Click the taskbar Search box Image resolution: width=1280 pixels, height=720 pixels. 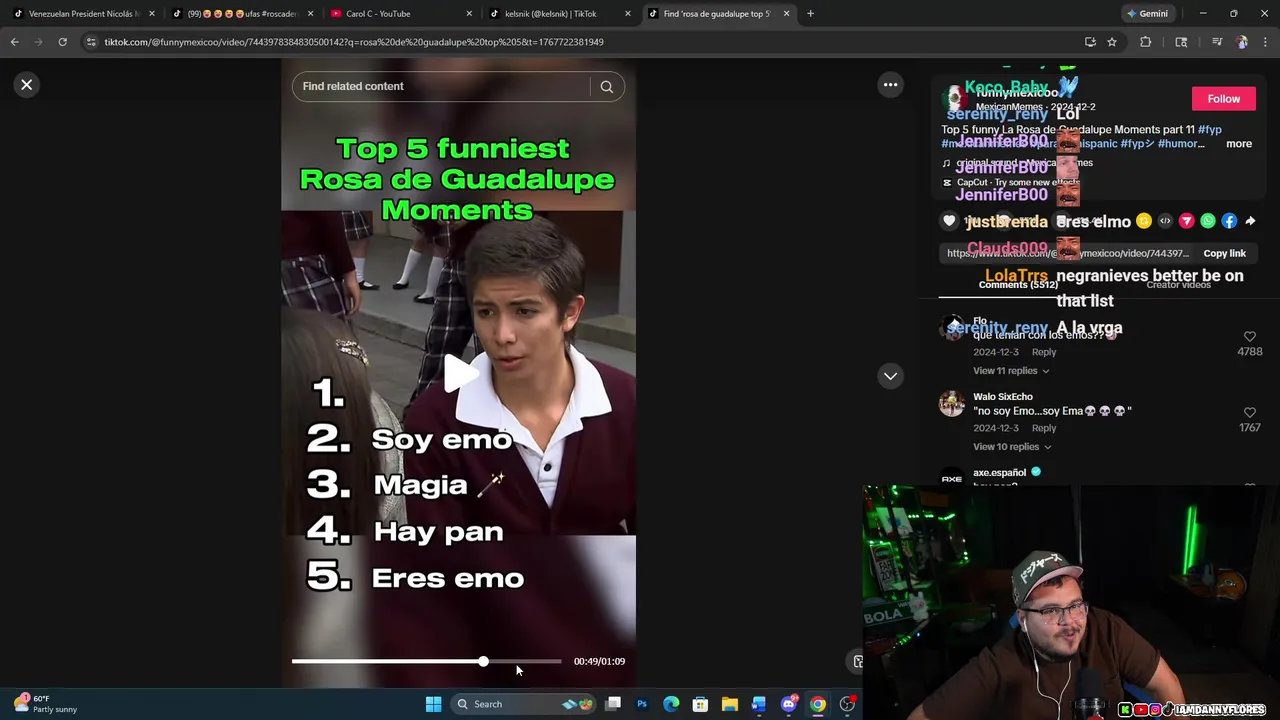(x=523, y=704)
